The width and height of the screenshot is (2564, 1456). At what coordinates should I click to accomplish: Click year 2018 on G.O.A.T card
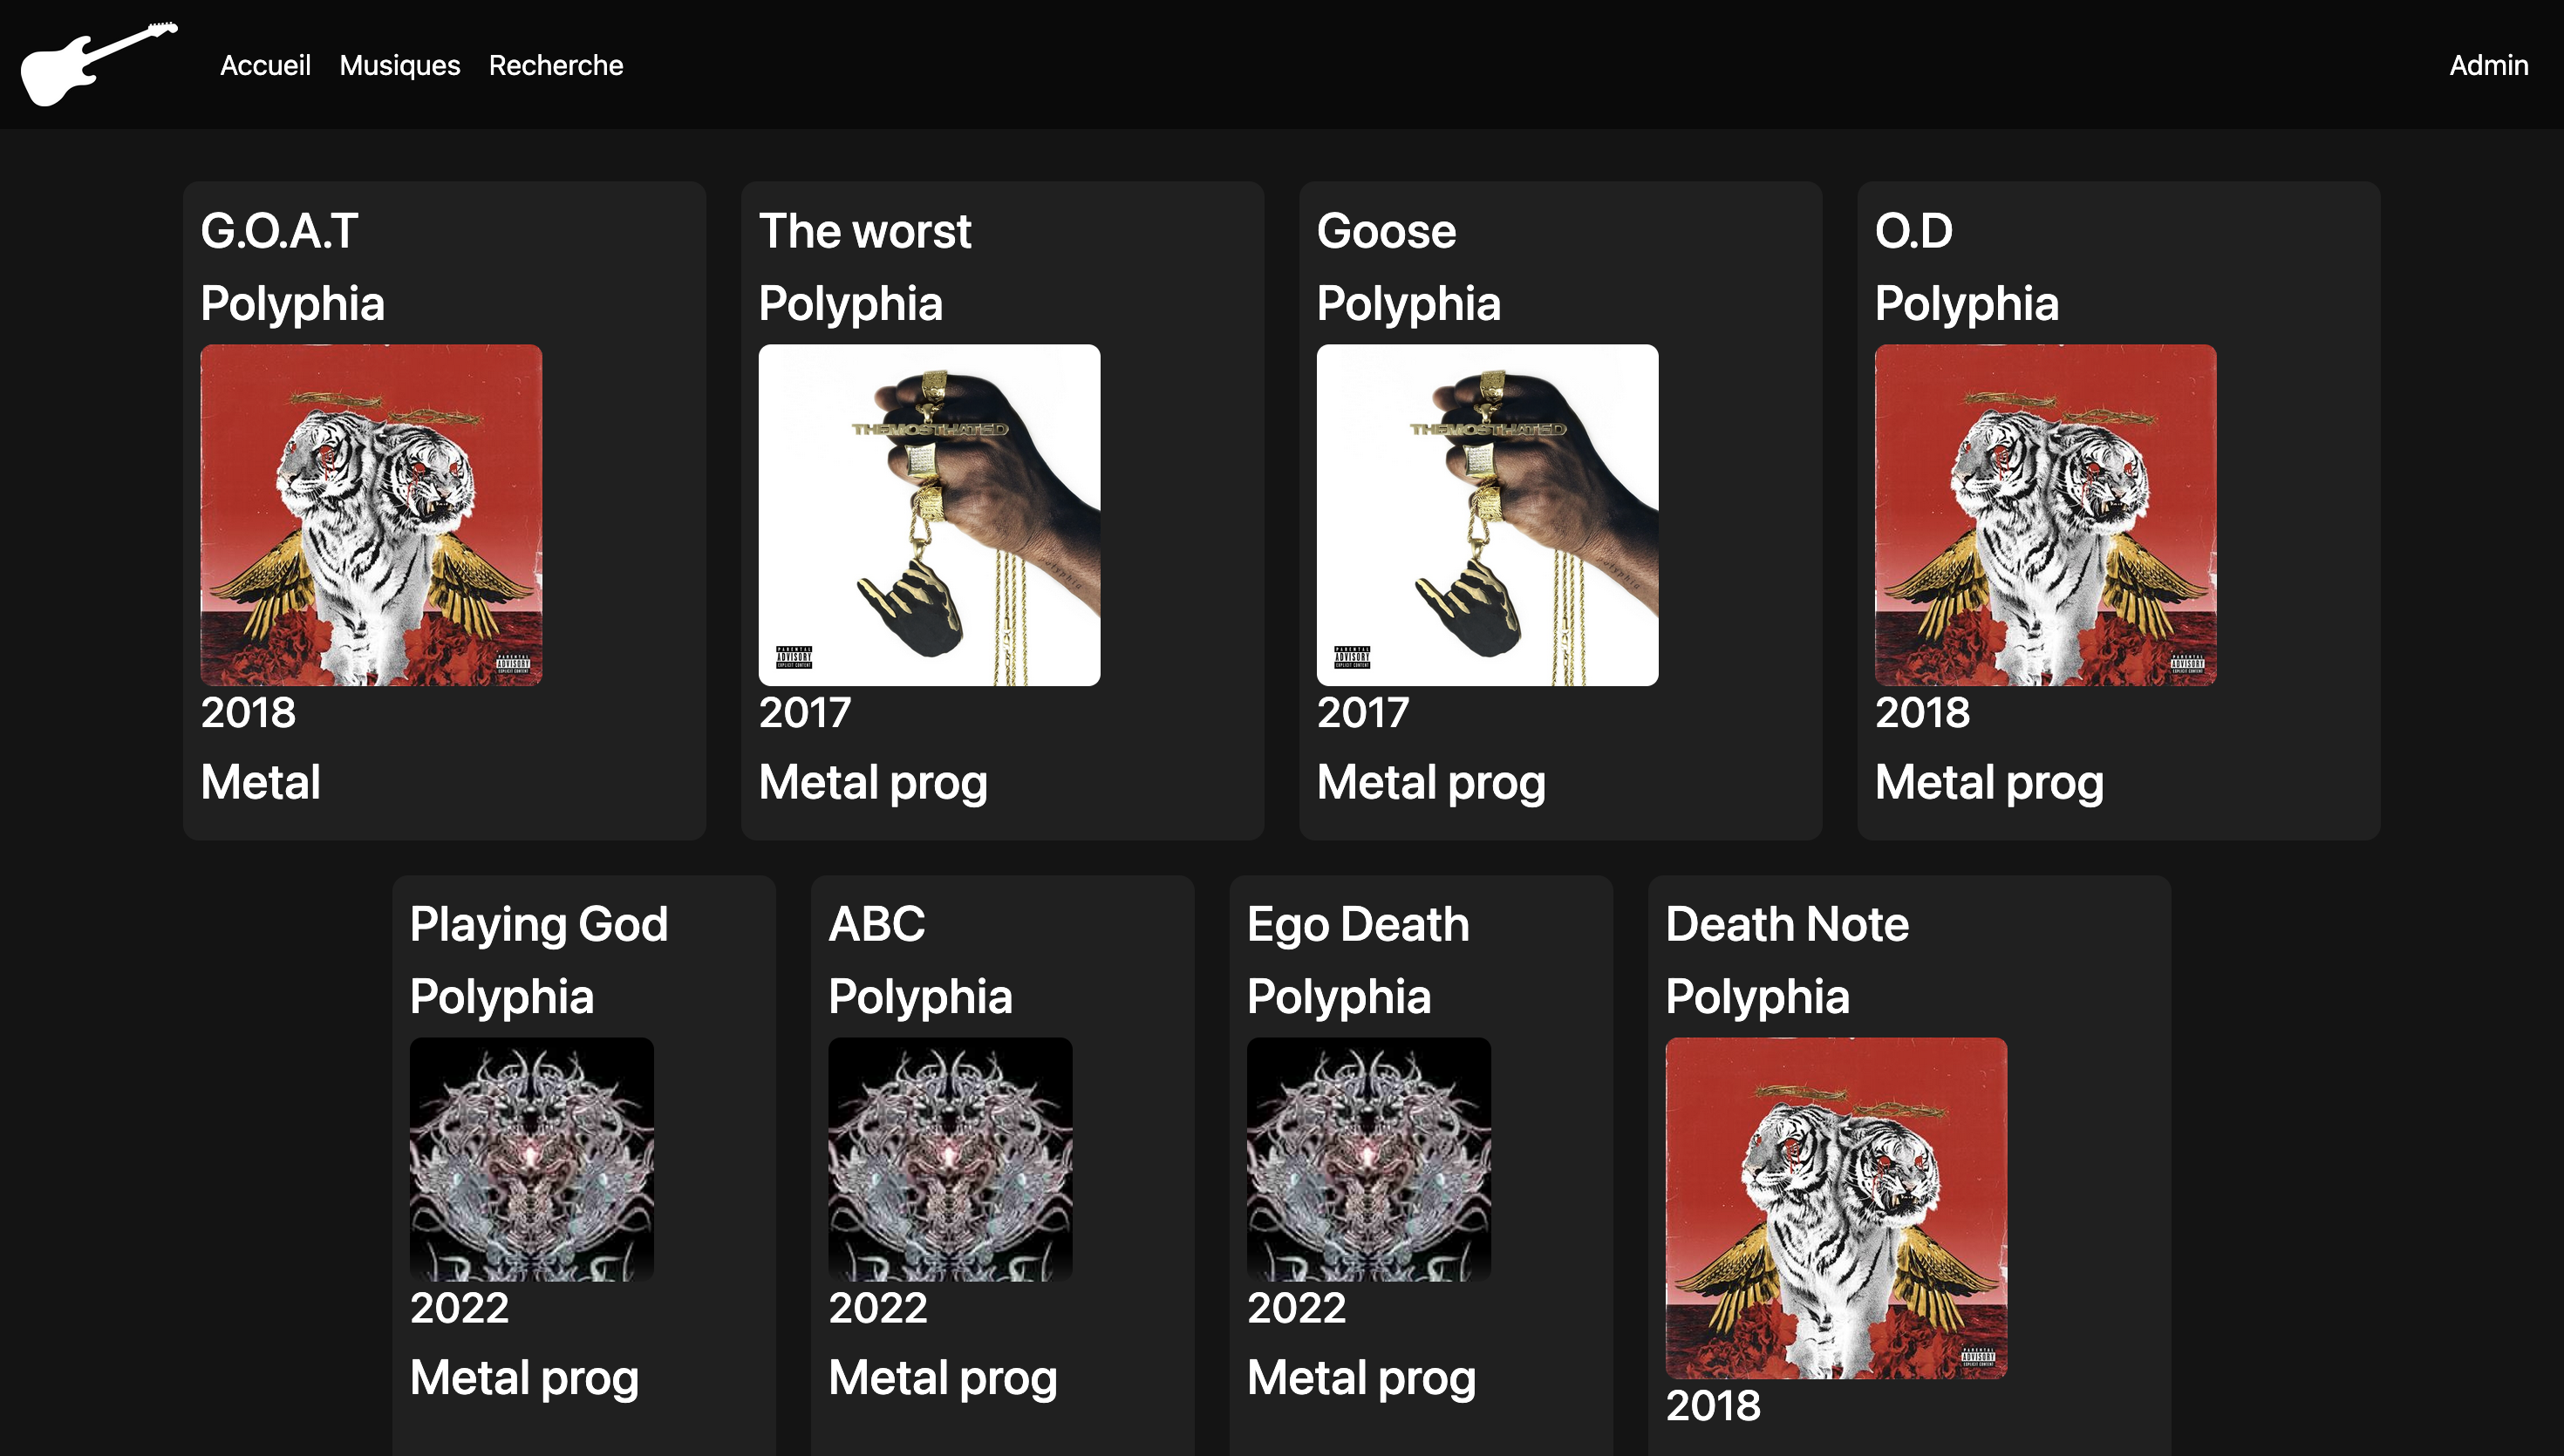tap(248, 713)
